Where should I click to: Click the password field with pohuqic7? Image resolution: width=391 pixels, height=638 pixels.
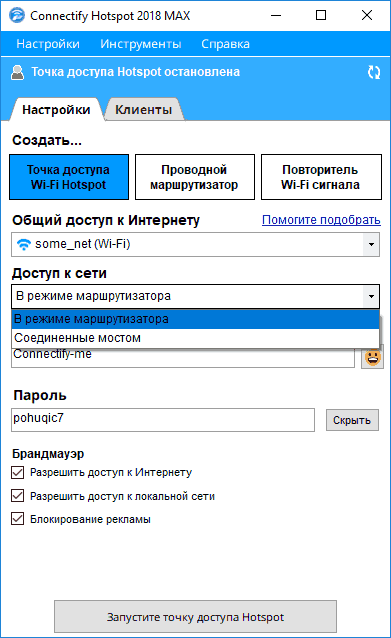point(163,420)
